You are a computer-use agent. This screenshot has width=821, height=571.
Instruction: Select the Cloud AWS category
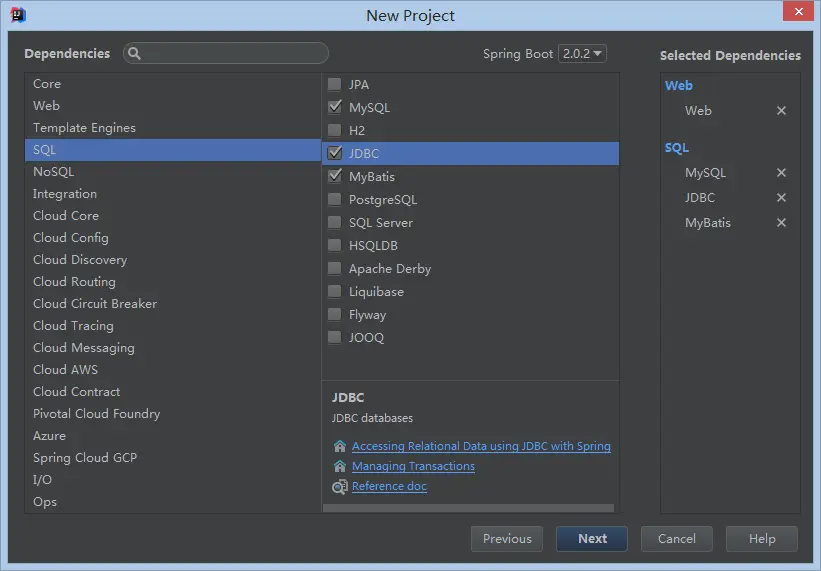pos(173,370)
